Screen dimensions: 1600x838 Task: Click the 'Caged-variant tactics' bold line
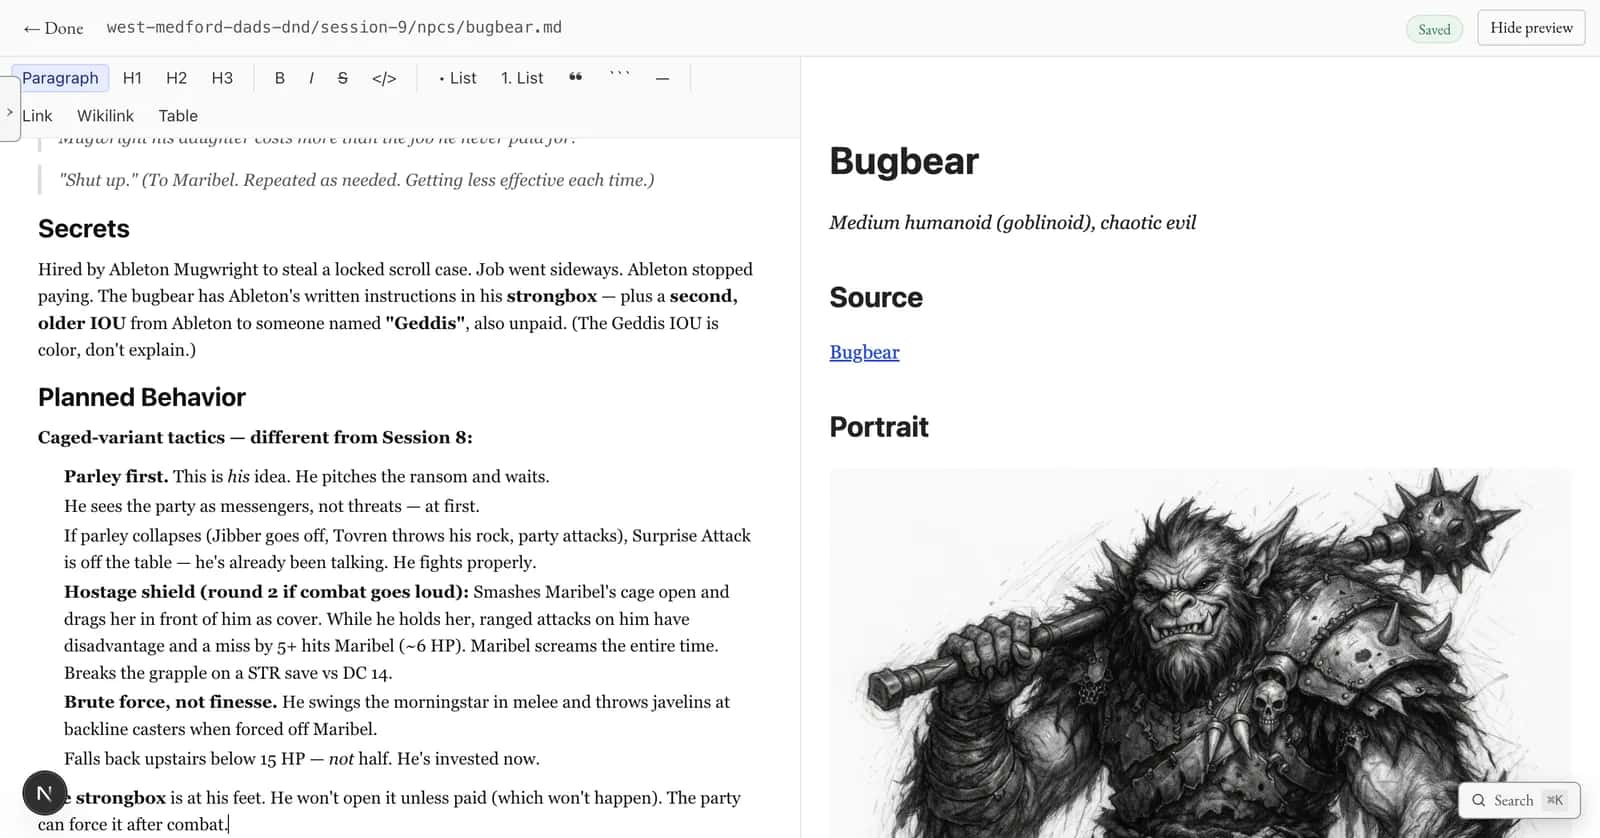255,437
